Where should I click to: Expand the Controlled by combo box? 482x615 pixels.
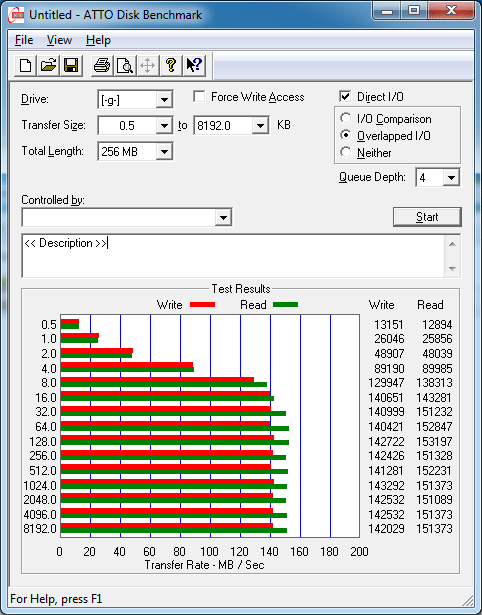click(x=223, y=217)
